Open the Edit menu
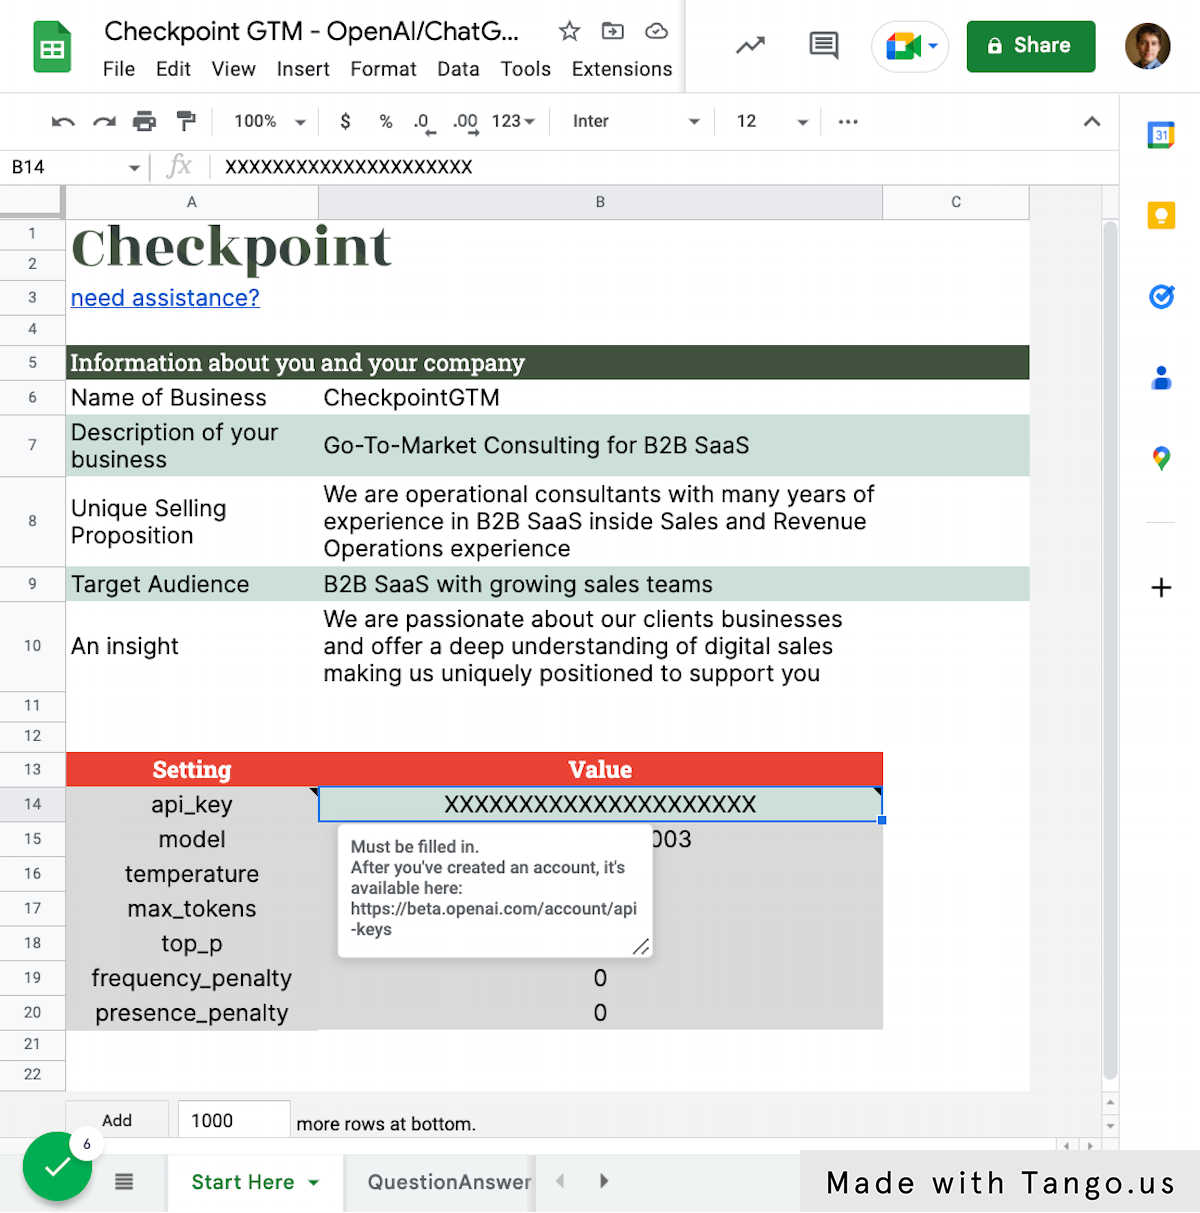The height and width of the screenshot is (1213, 1200). (173, 69)
